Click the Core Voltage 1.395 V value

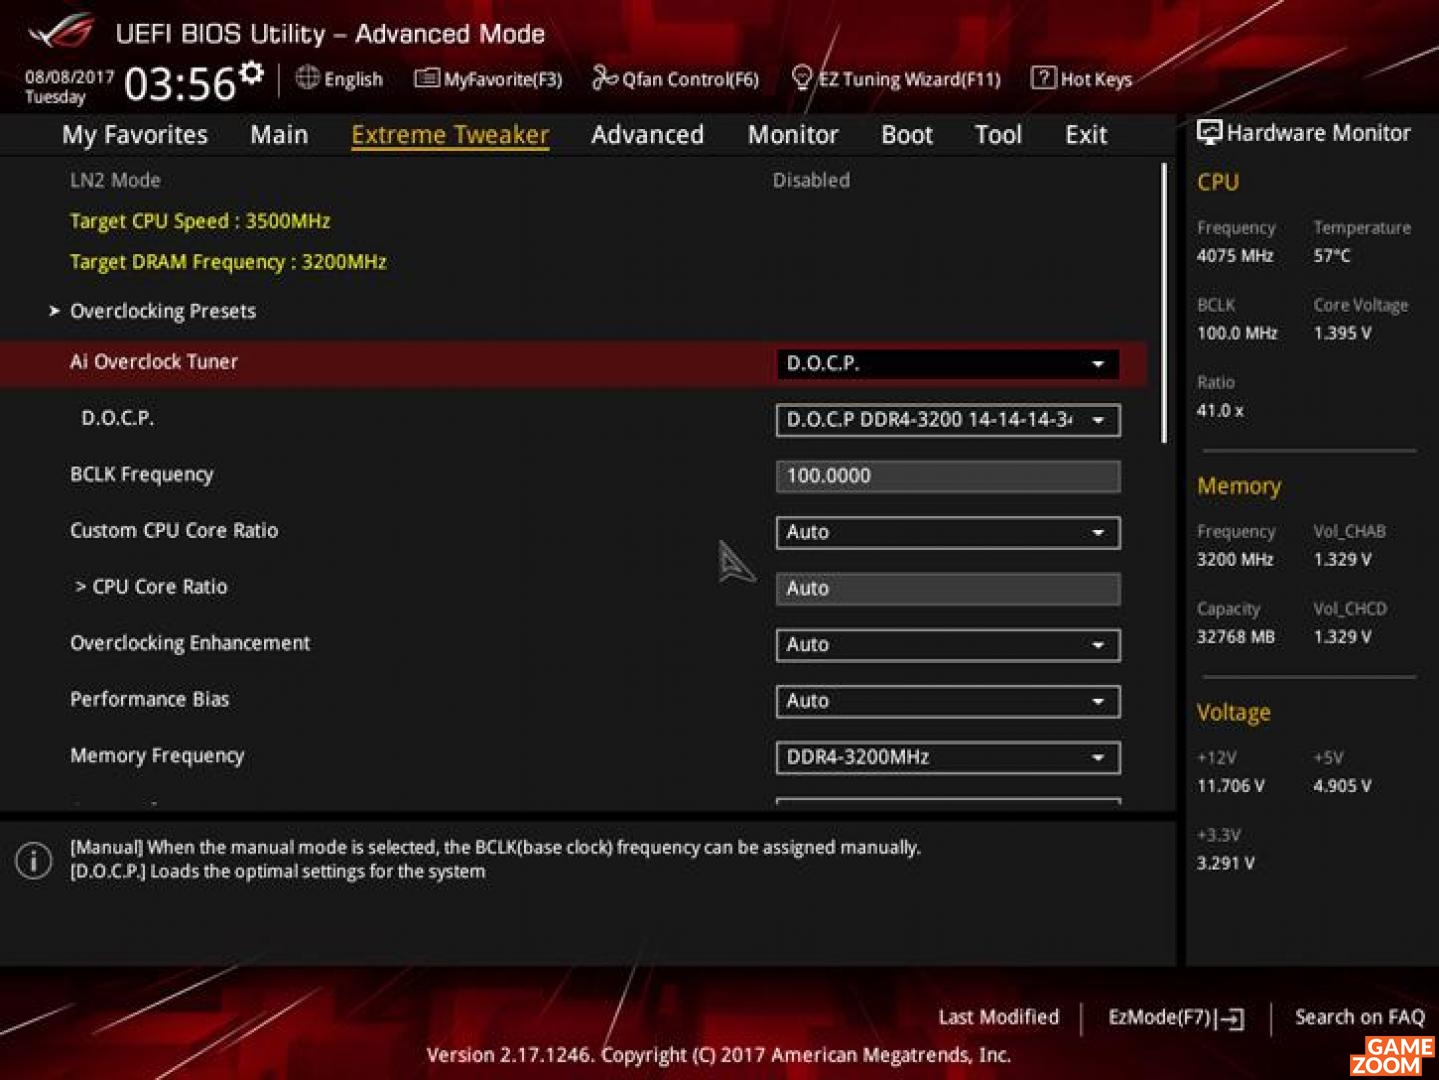(1343, 333)
